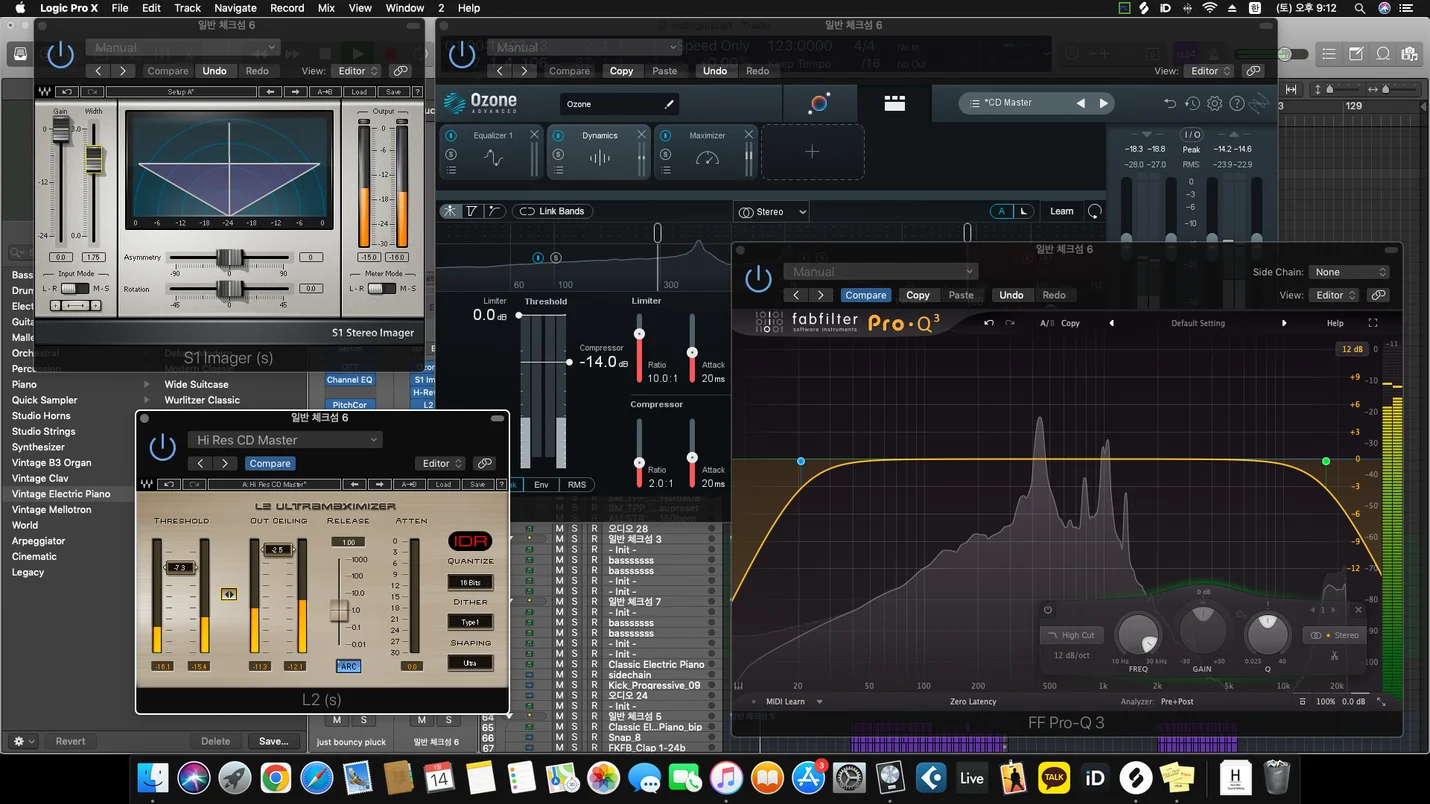Click Pro-Q 3 undo arrow icon
Image resolution: width=1430 pixels, height=804 pixels.
coord(988,323)
